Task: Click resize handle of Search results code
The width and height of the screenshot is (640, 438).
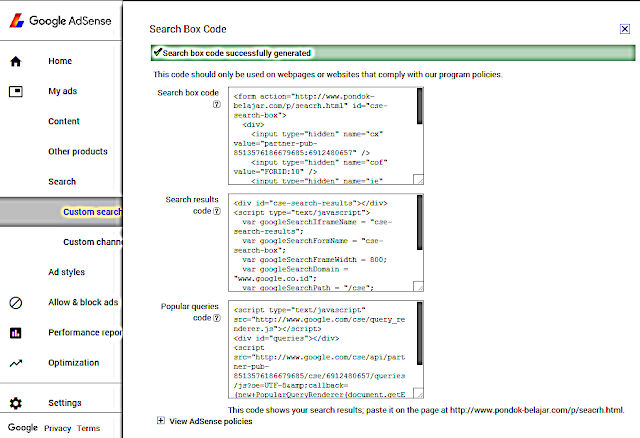Action: [x=418, y=286]
